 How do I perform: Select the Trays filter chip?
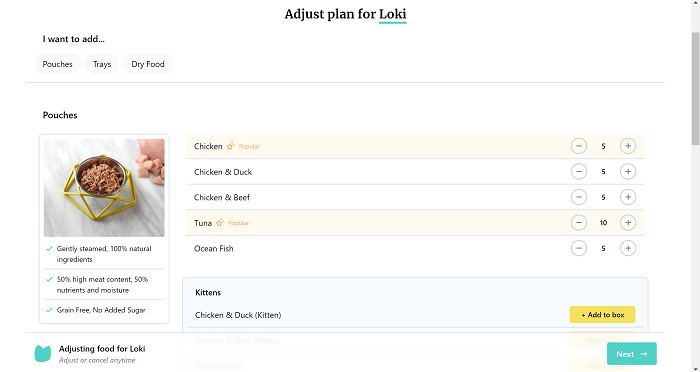pyautogui.click(x=102, y=64)
